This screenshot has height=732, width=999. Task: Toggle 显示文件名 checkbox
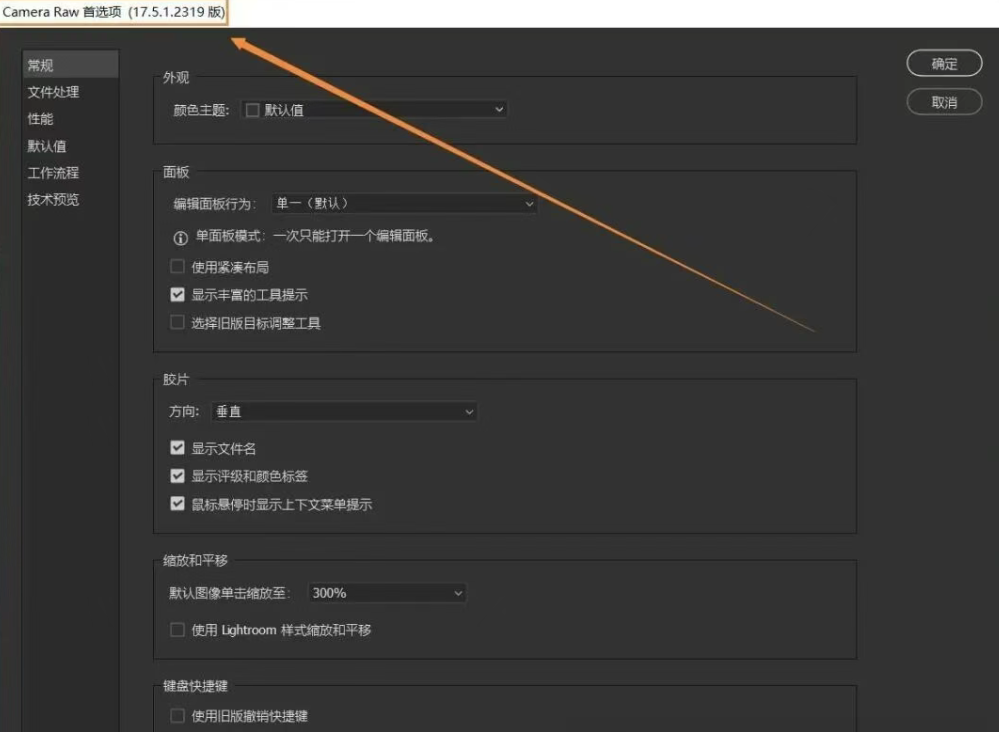[x=178, y=449]
